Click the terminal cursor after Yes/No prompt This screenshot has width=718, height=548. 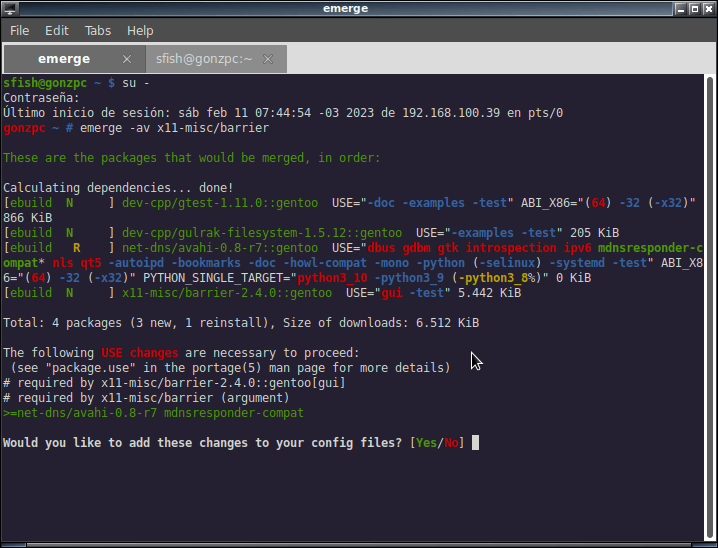click(x=475, y=443)
